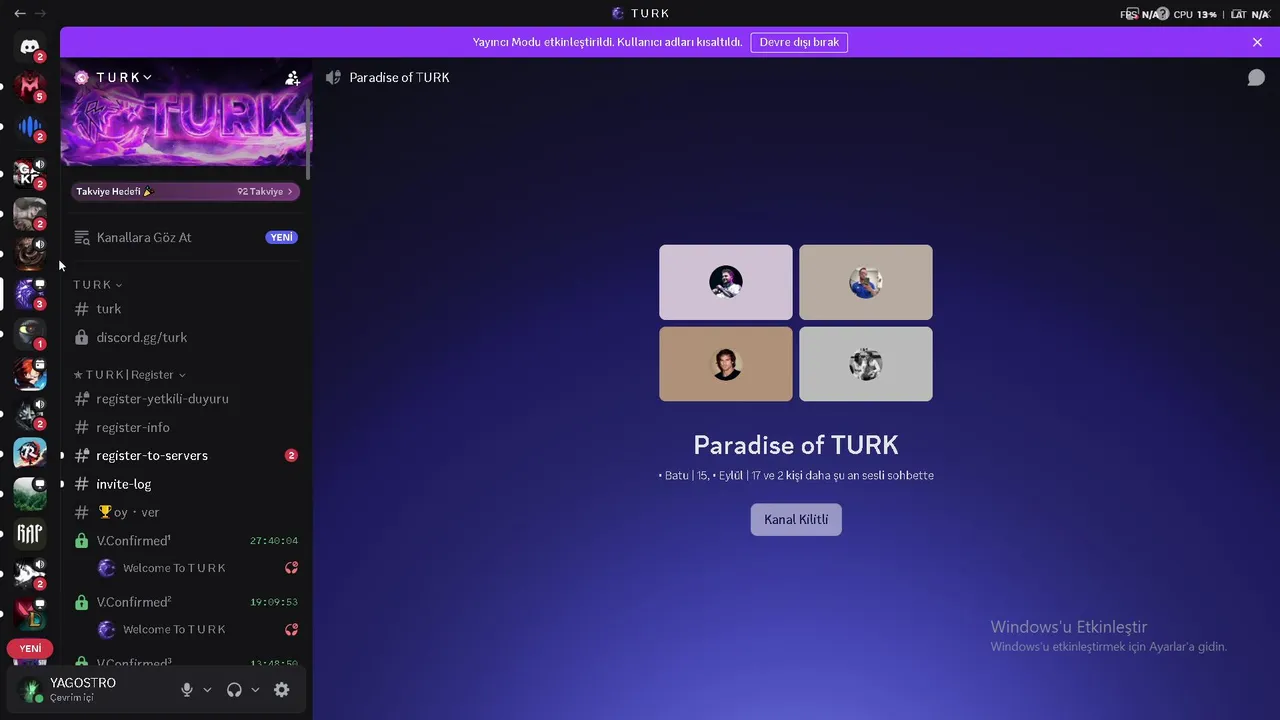Click the red YENİ unread pill
The image size is (1280, 720).
[x=30, y=649]
